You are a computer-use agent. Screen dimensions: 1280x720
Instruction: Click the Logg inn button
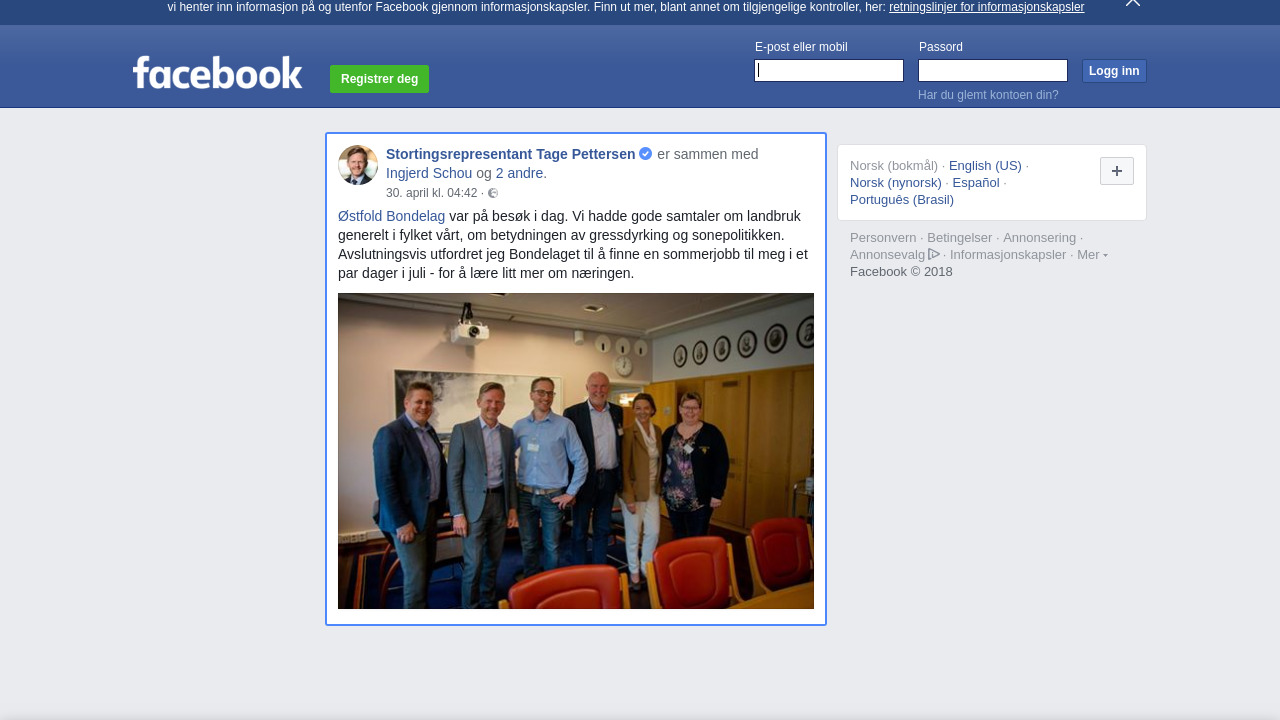1114,71
